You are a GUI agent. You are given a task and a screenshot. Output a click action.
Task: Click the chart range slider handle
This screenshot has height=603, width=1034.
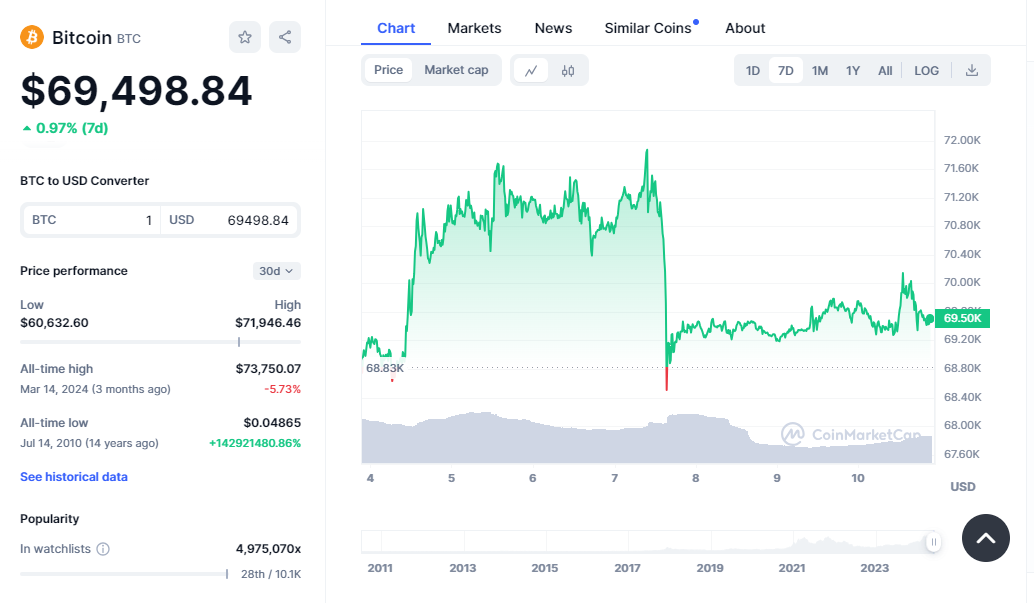933,542
